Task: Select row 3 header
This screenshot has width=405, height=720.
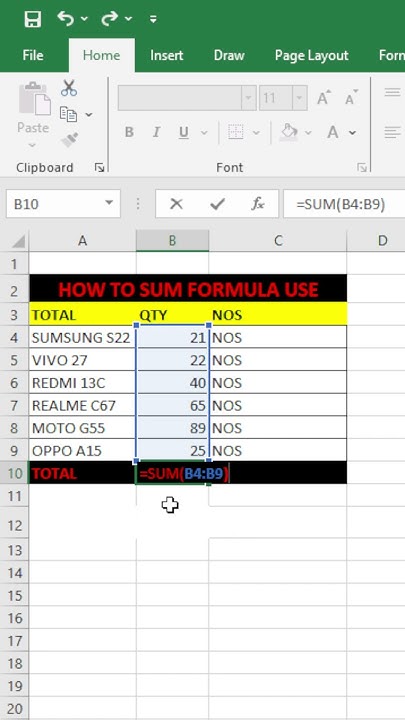Action: [15, 315]
